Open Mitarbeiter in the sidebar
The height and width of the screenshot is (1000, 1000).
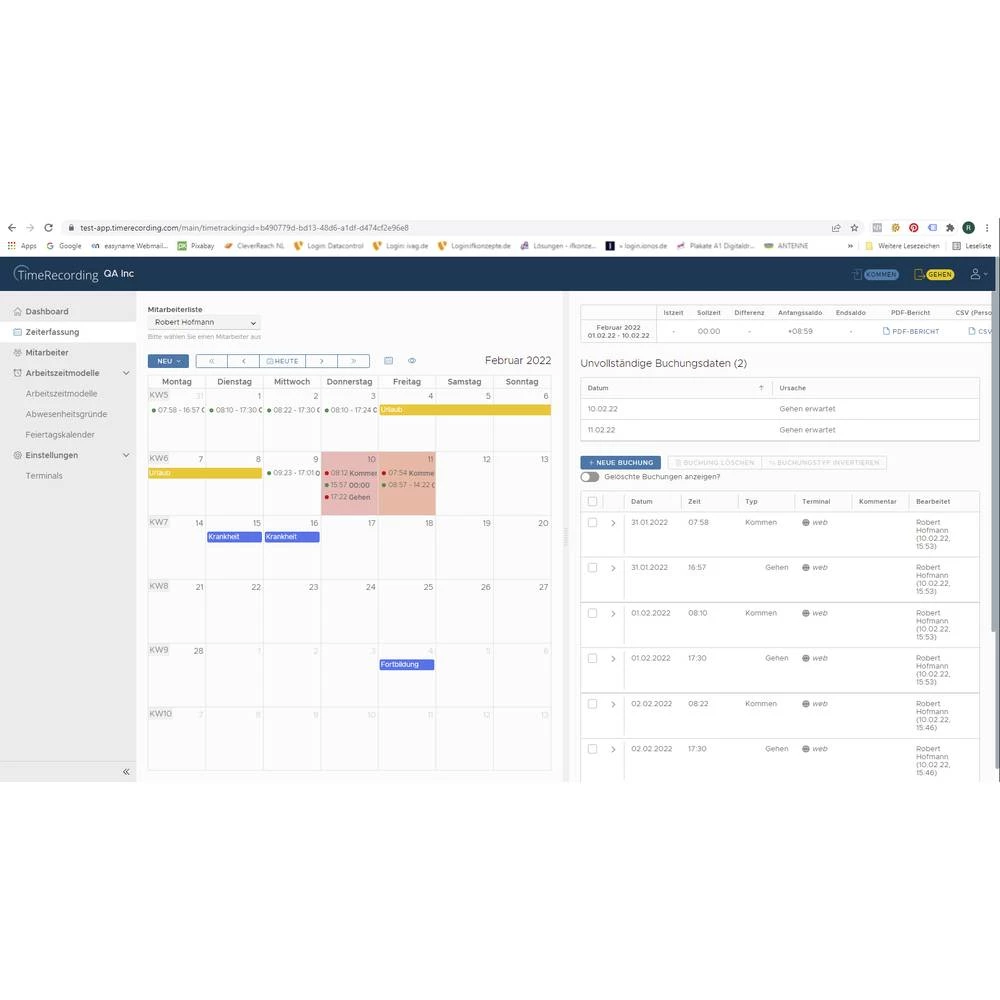(x=47, y=353)
